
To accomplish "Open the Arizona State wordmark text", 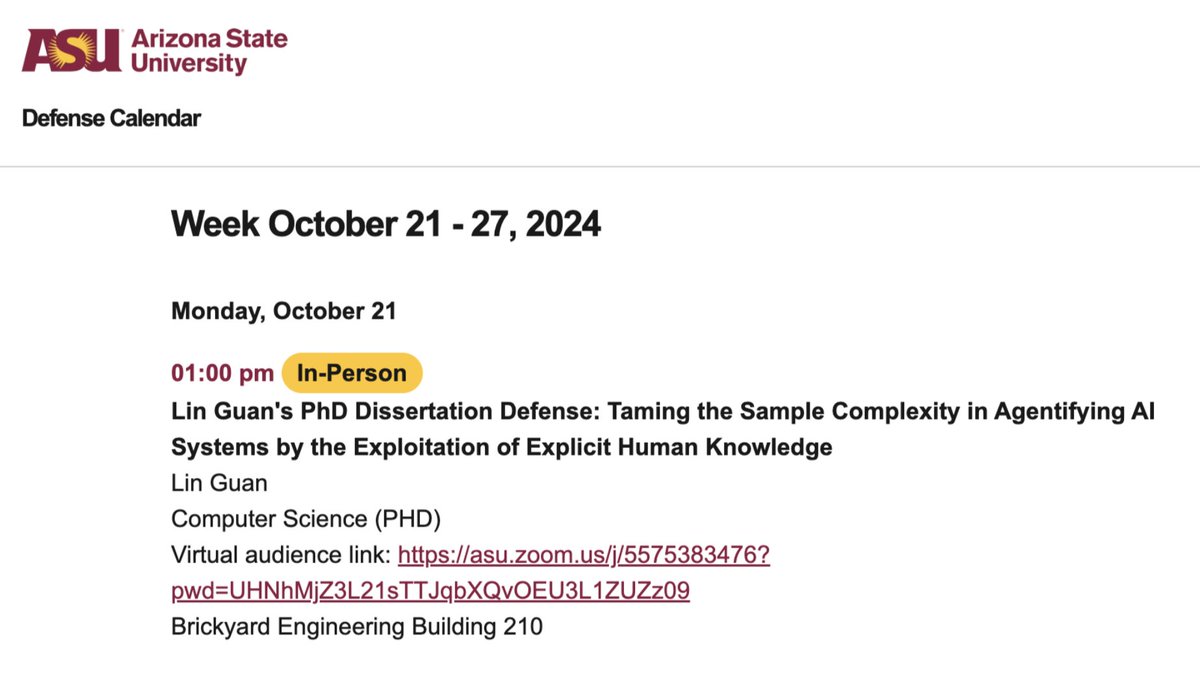I will tap(209, 40).
